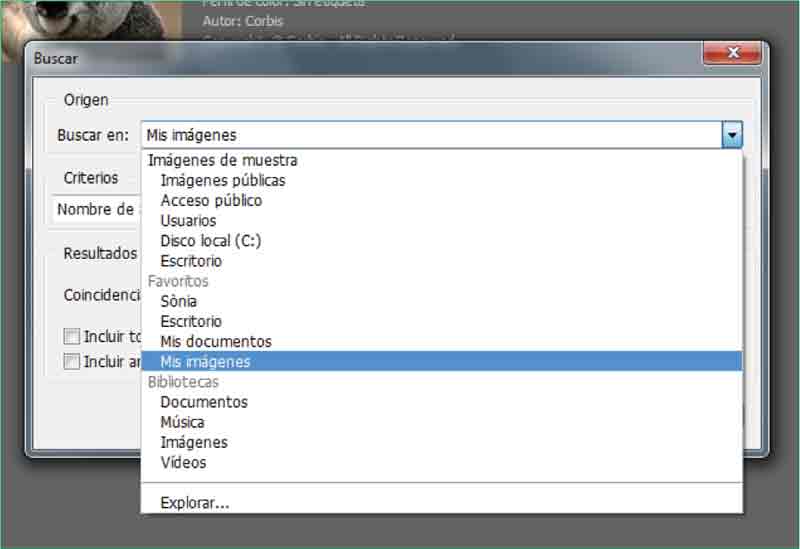Pick Vídeos library from dropdown
The height and width of the screenshot is (549, 800).
pyautogui.click(x=183, y=463)
